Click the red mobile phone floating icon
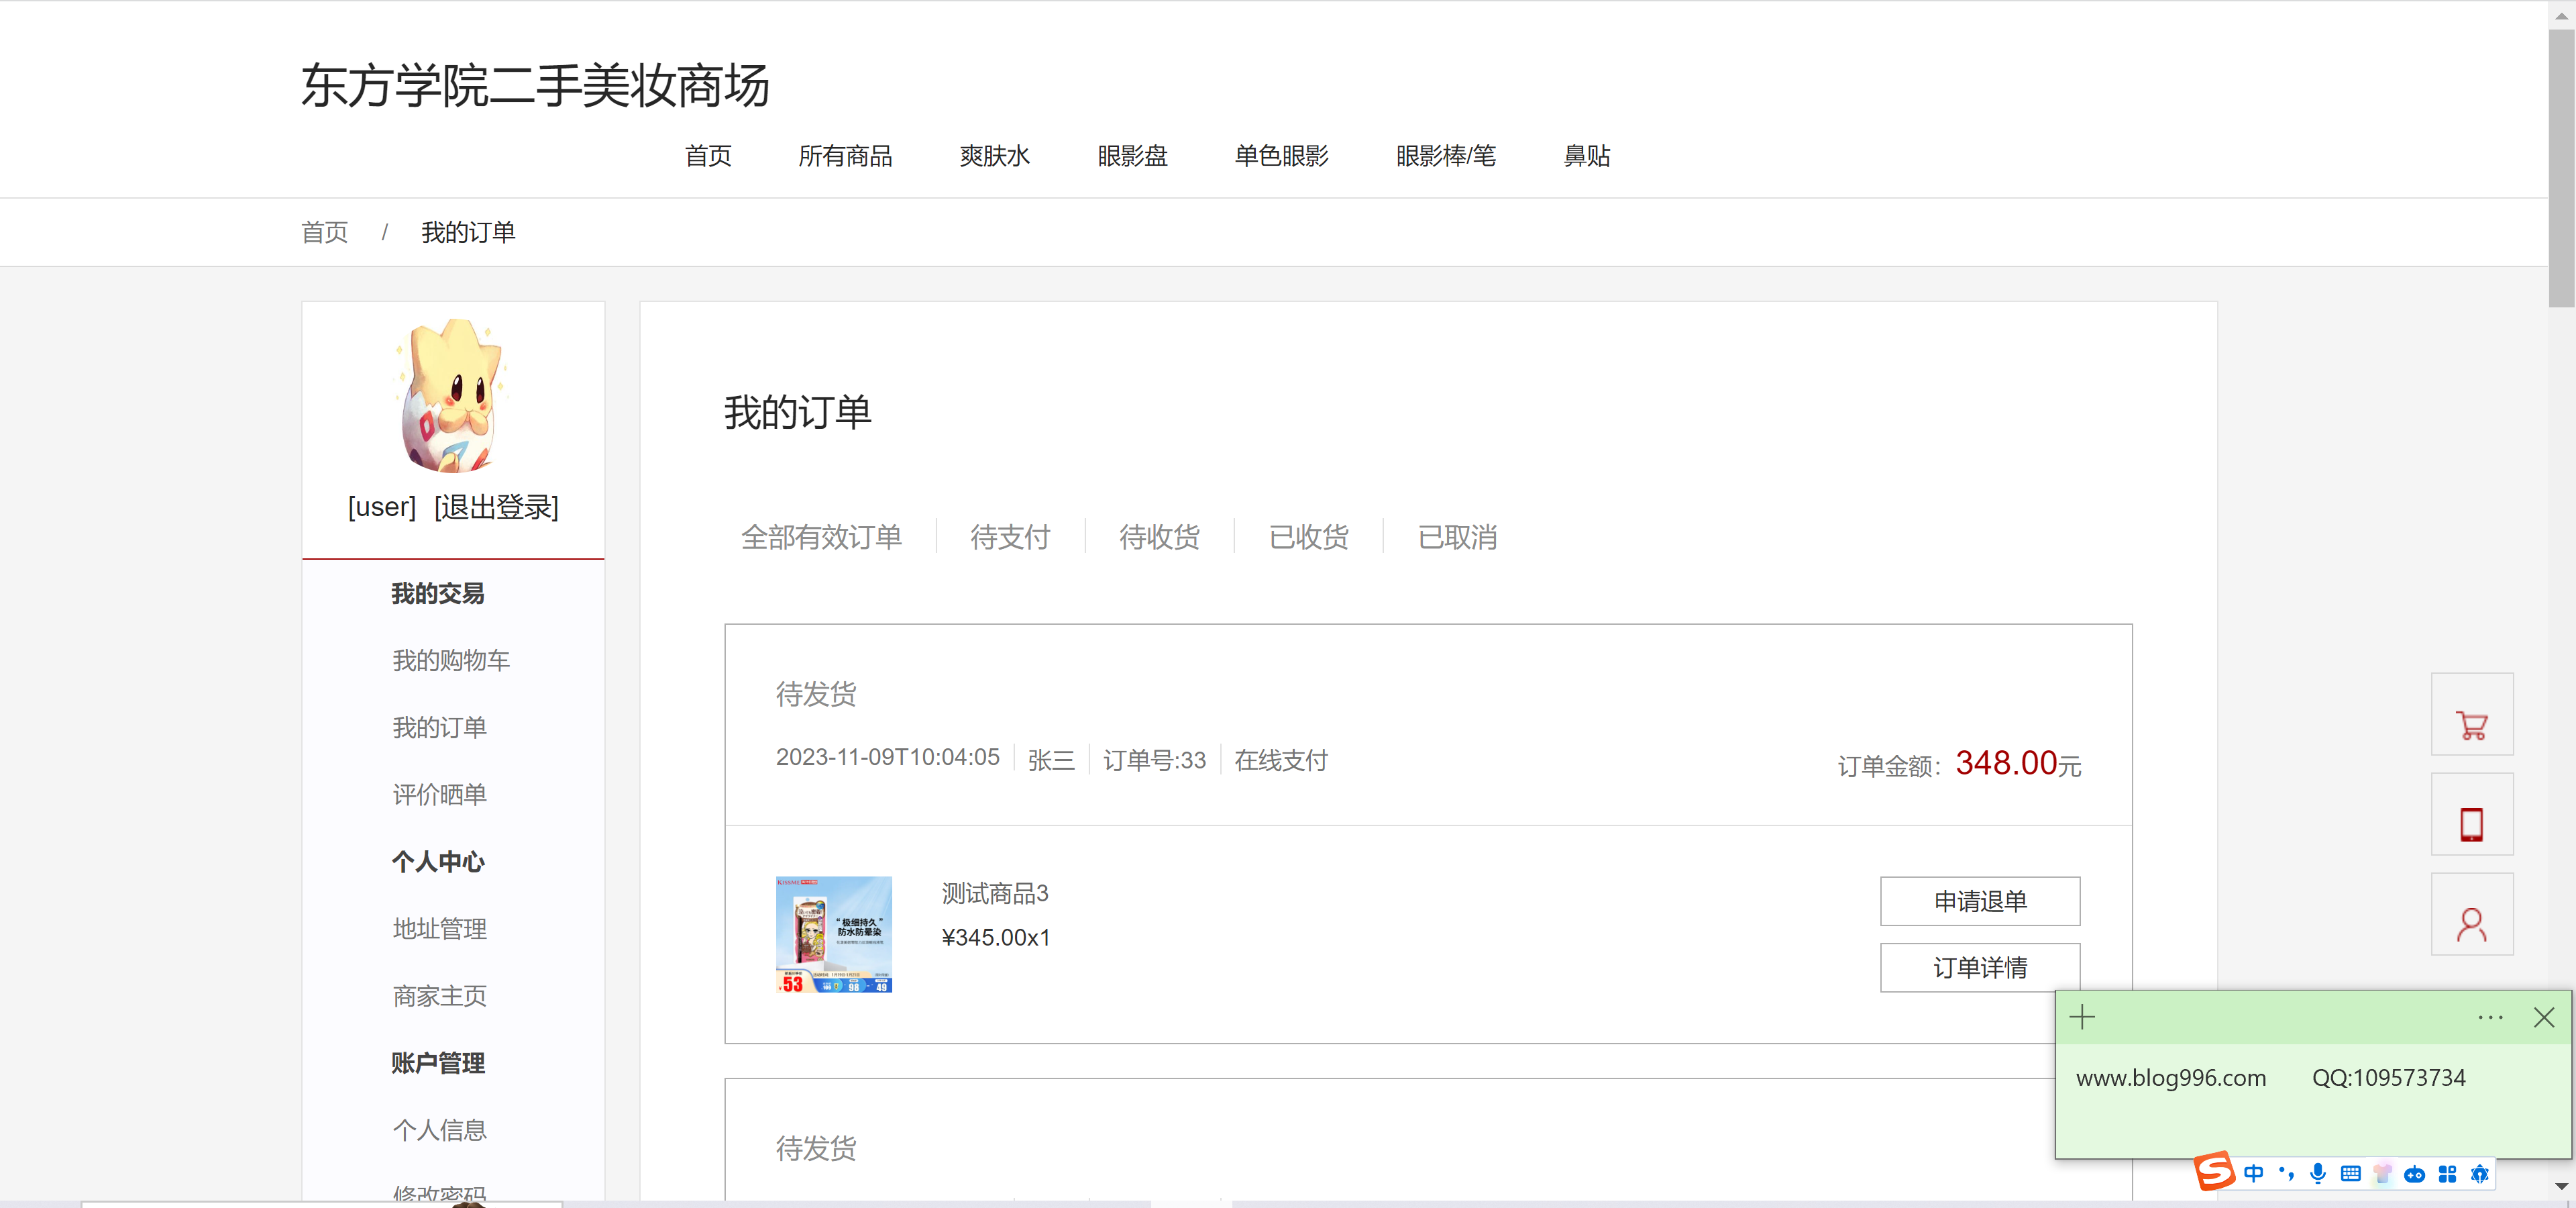 coord(2471,814)
